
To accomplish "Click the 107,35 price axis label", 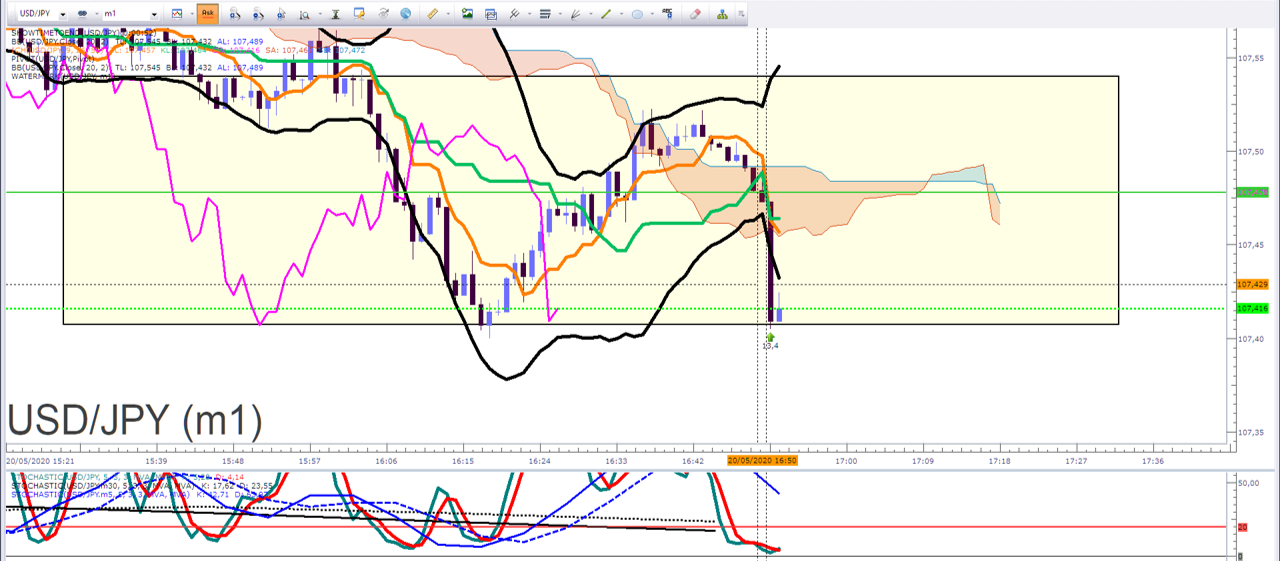I will [x=1252, y=432].
